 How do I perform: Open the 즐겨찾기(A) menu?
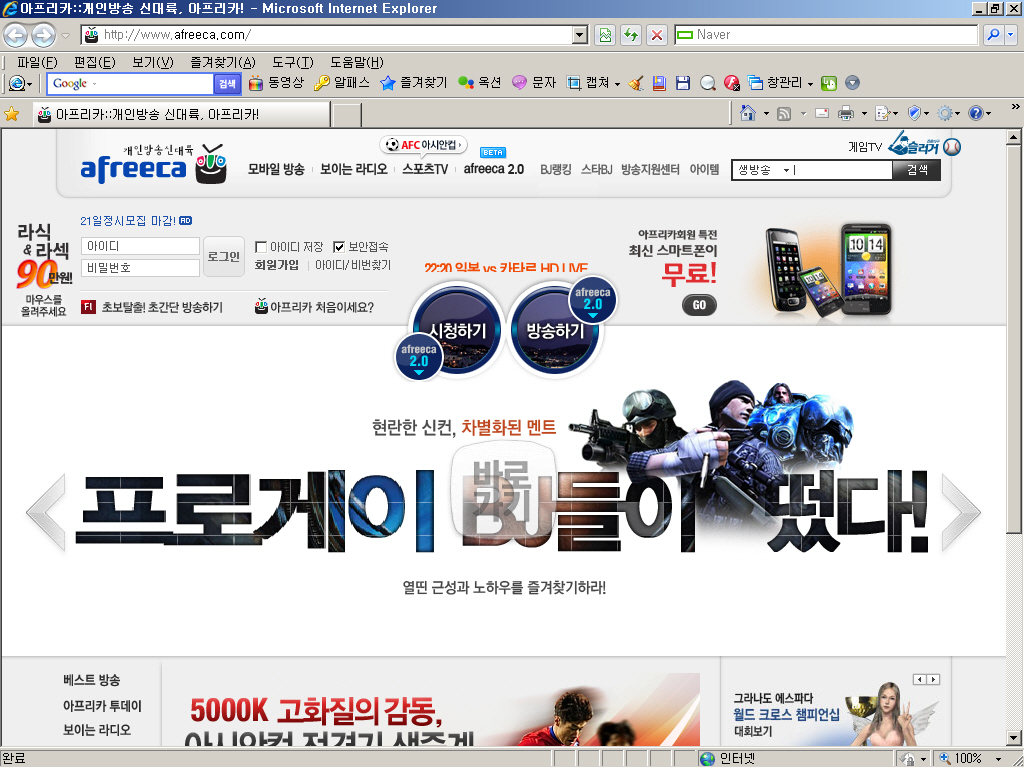tap(223, 62)
